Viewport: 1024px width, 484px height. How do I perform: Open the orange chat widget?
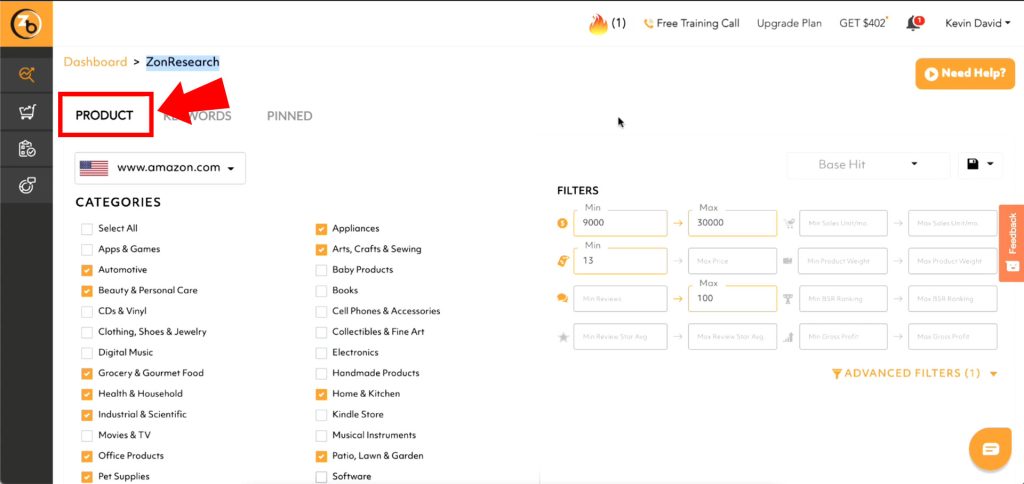click(x=990, y=448)
